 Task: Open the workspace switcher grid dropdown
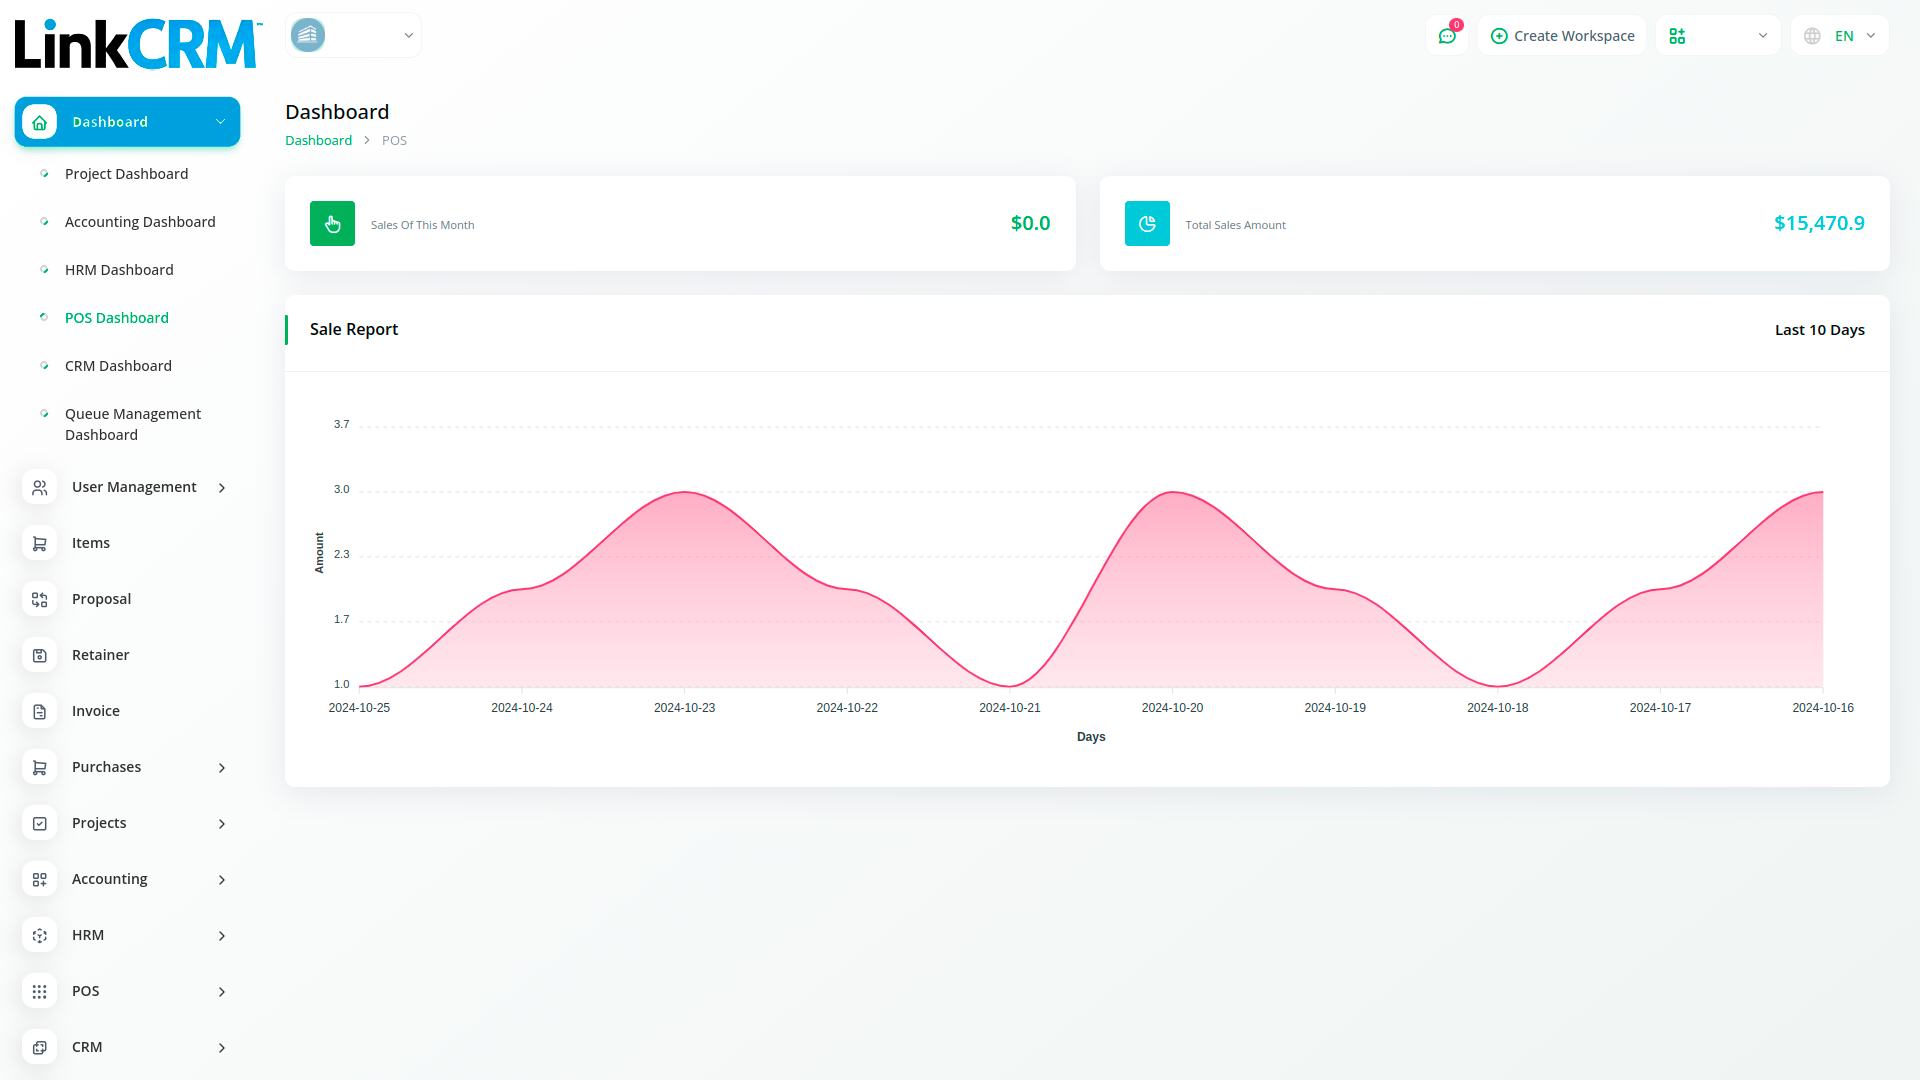click(x=1718, y=36)
